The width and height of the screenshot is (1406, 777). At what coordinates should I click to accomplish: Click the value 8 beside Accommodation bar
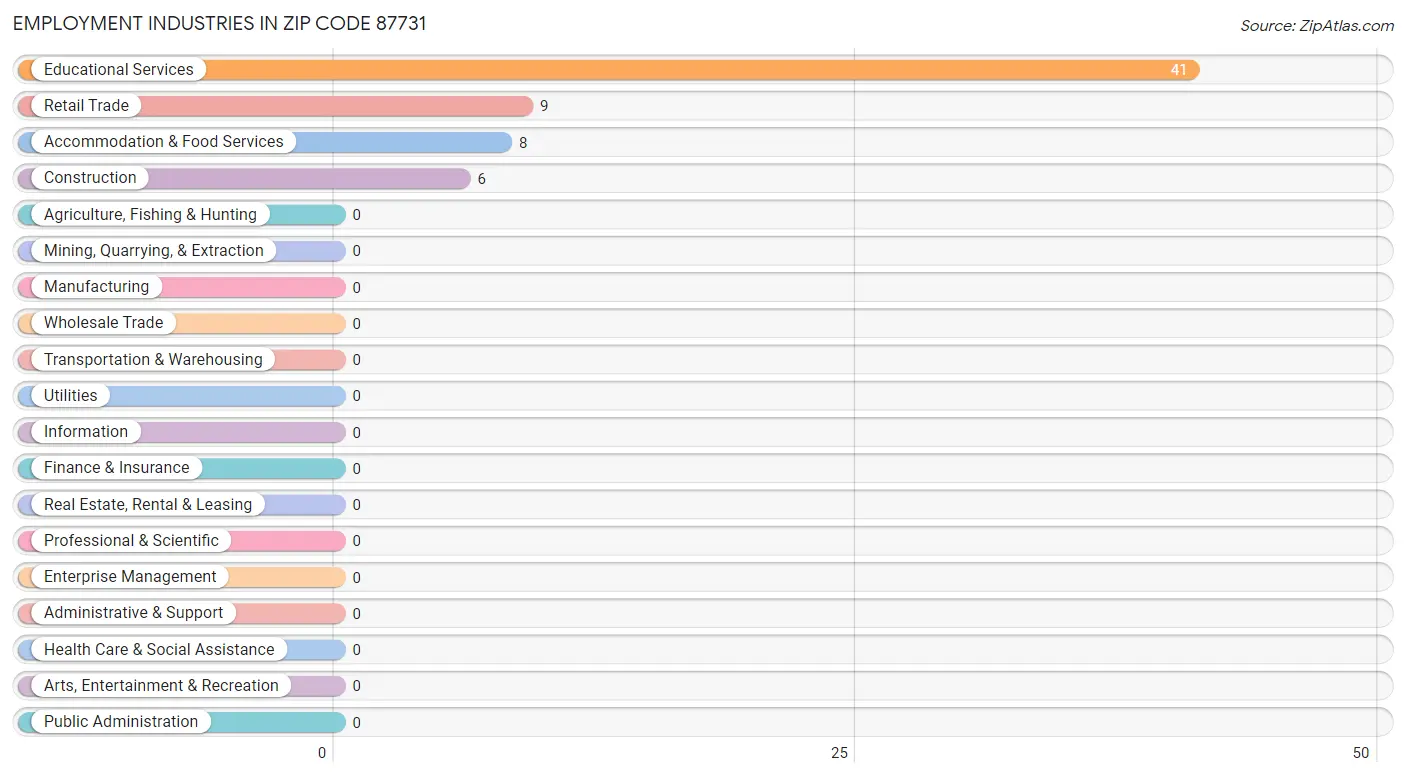pos(523,142)
